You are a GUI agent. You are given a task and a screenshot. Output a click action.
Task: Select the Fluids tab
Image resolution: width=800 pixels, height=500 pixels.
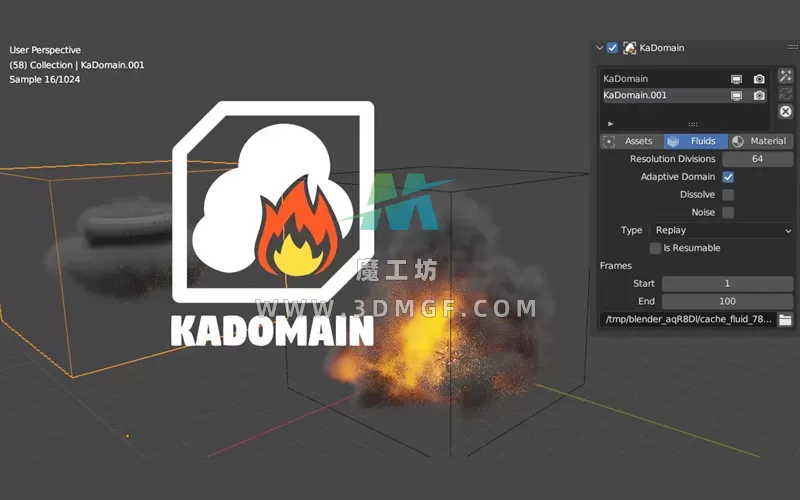pyautogui.click(x=695, y=141)
